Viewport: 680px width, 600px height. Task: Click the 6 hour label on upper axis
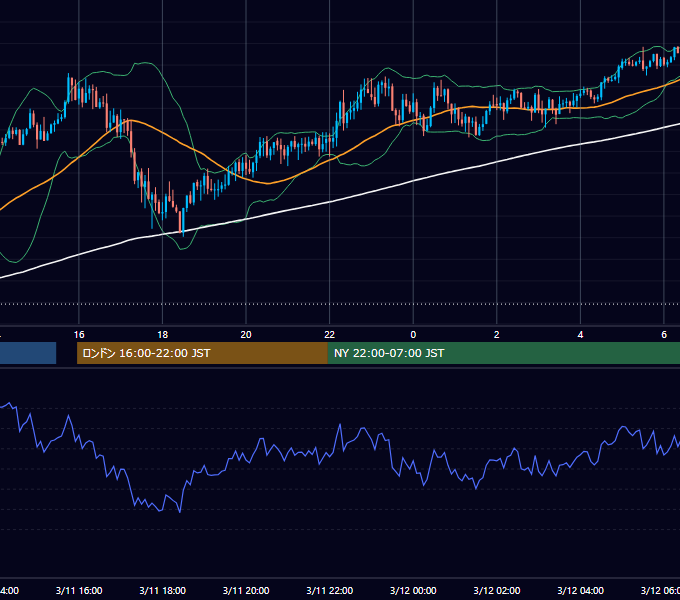[x=664, y=335]
